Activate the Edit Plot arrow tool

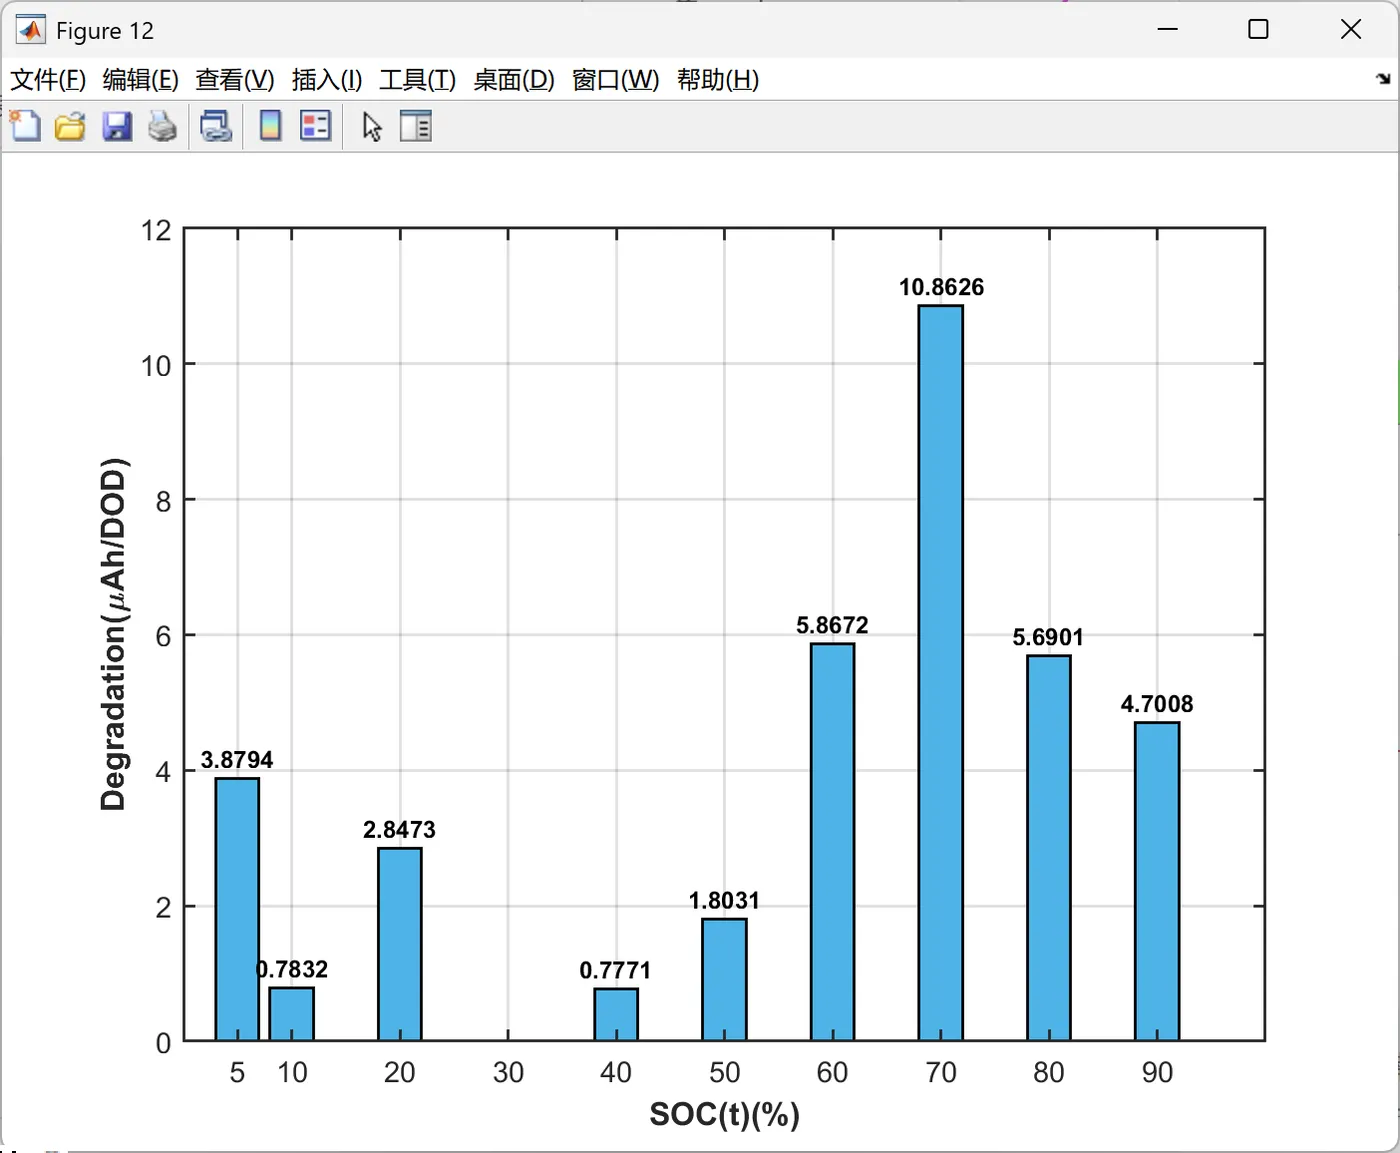tap(372, 126)
